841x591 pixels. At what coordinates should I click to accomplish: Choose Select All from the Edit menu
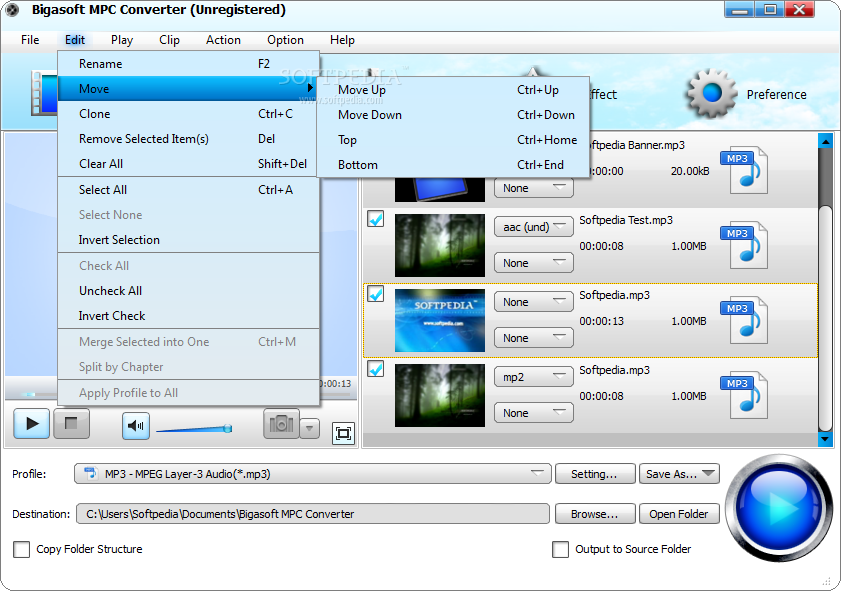(x=188, y=190)
